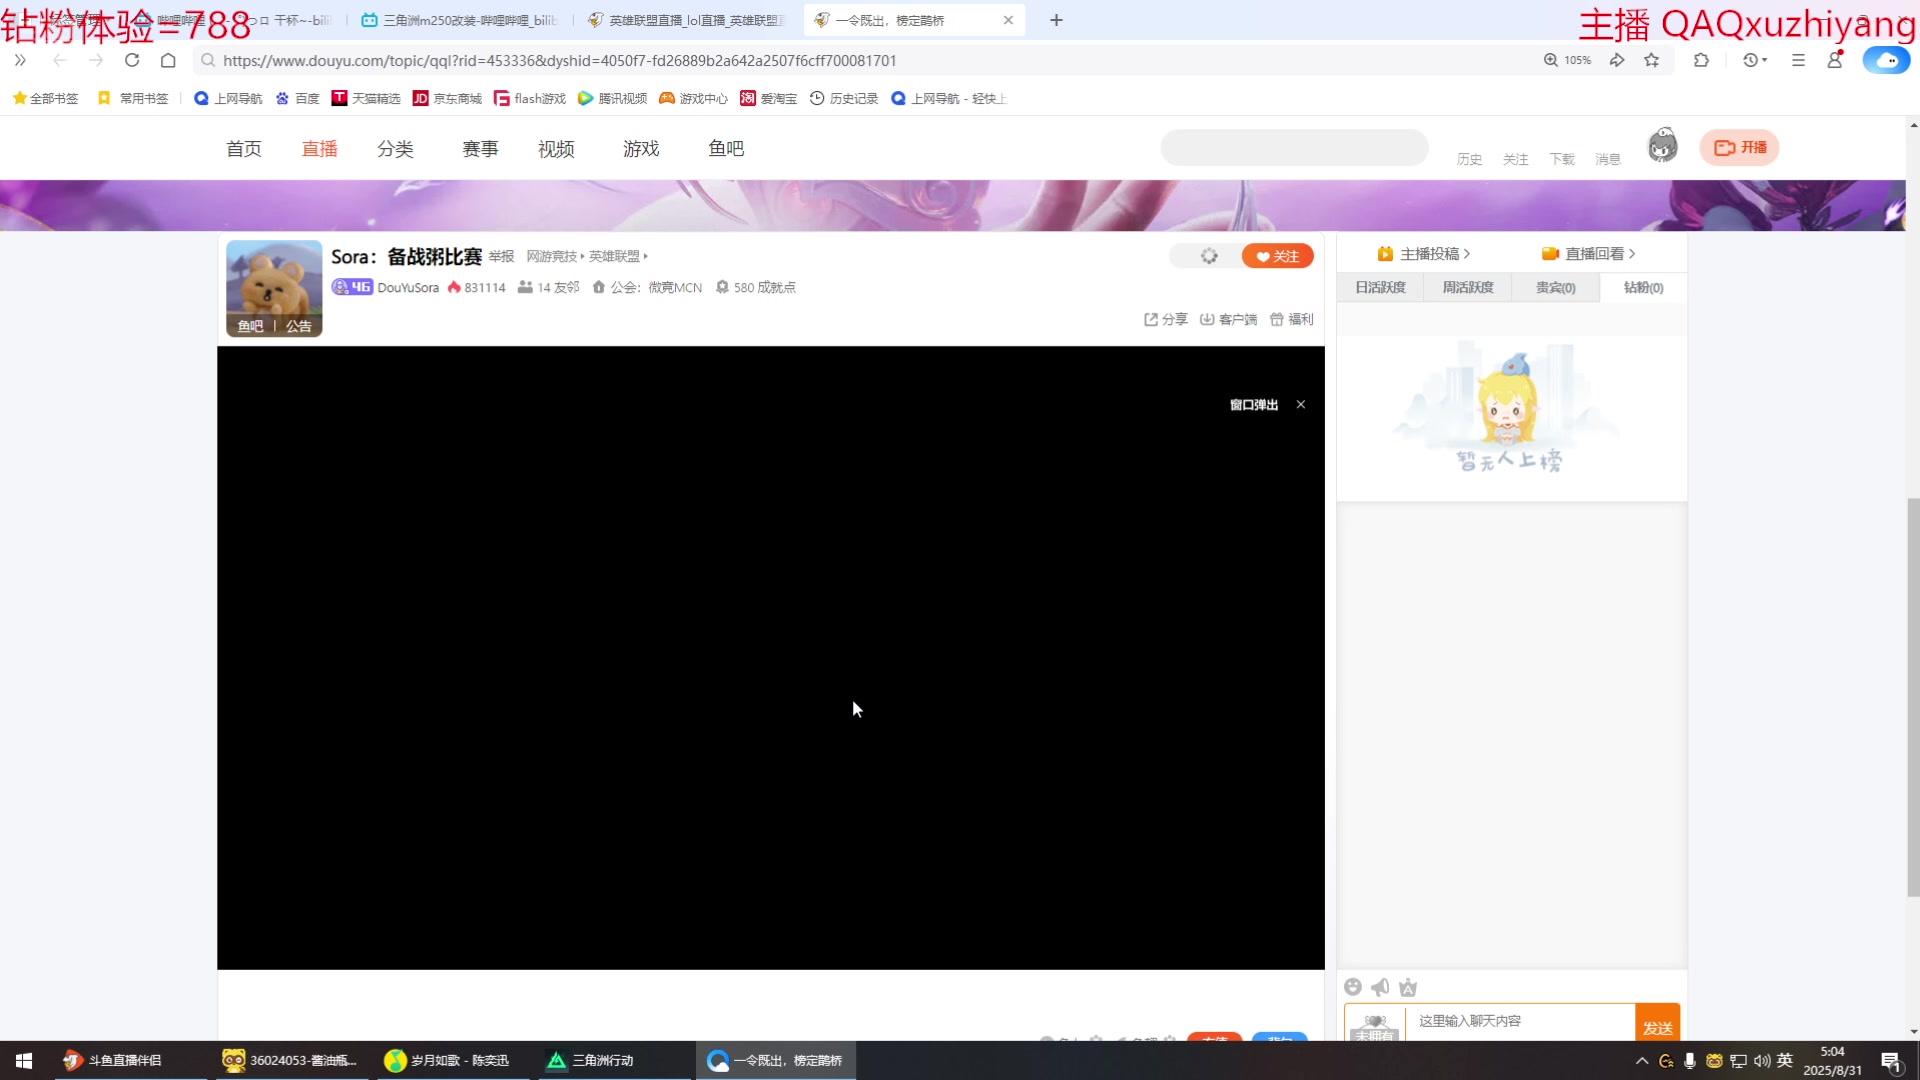Open browser main menu icon
The height and width of the screenshot is (1080, 1920).
[1798, 60]
